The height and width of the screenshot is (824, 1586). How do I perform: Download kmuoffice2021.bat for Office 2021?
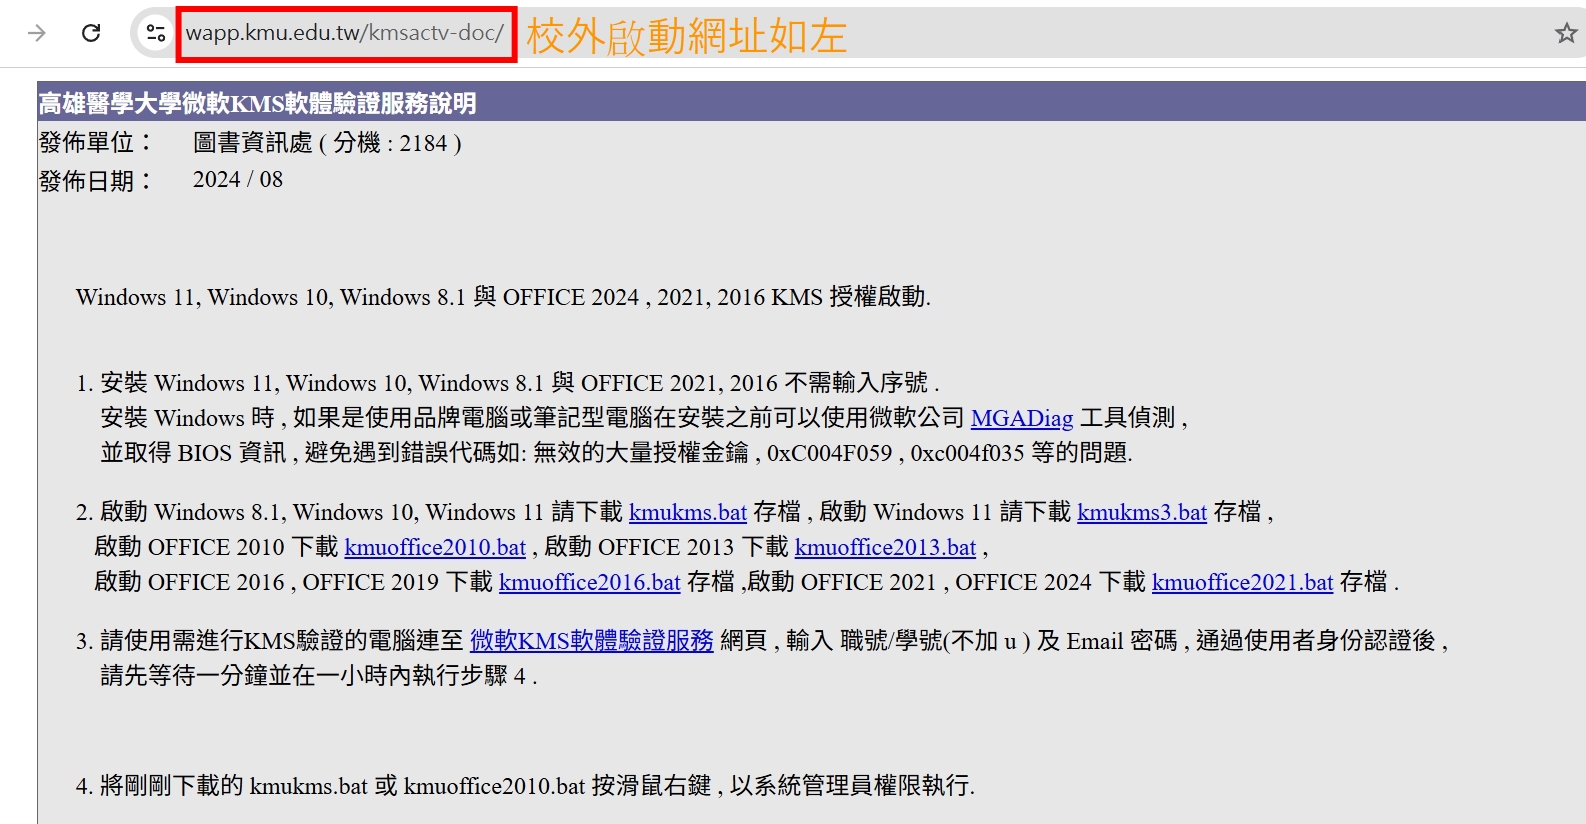(1242, 582)
